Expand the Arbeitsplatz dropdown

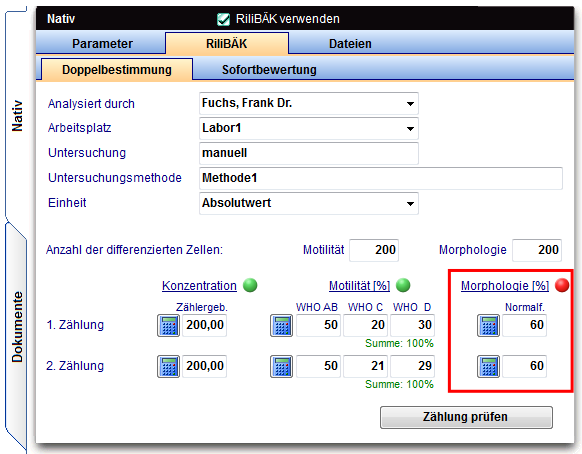pyautogui.click(x=410, y=128)
